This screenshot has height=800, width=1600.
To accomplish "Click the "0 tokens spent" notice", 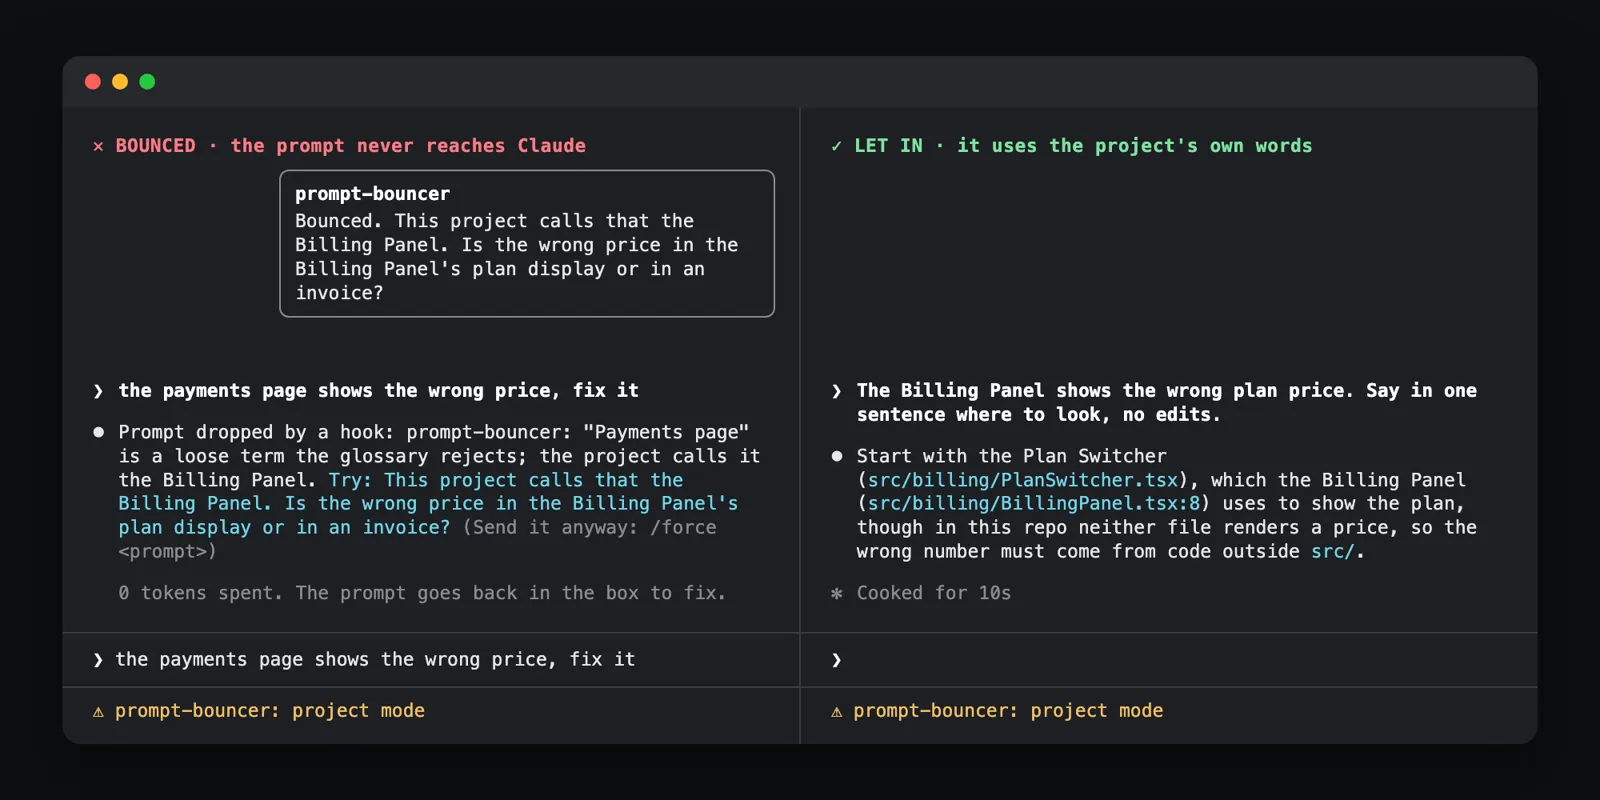I will [422, 593].
